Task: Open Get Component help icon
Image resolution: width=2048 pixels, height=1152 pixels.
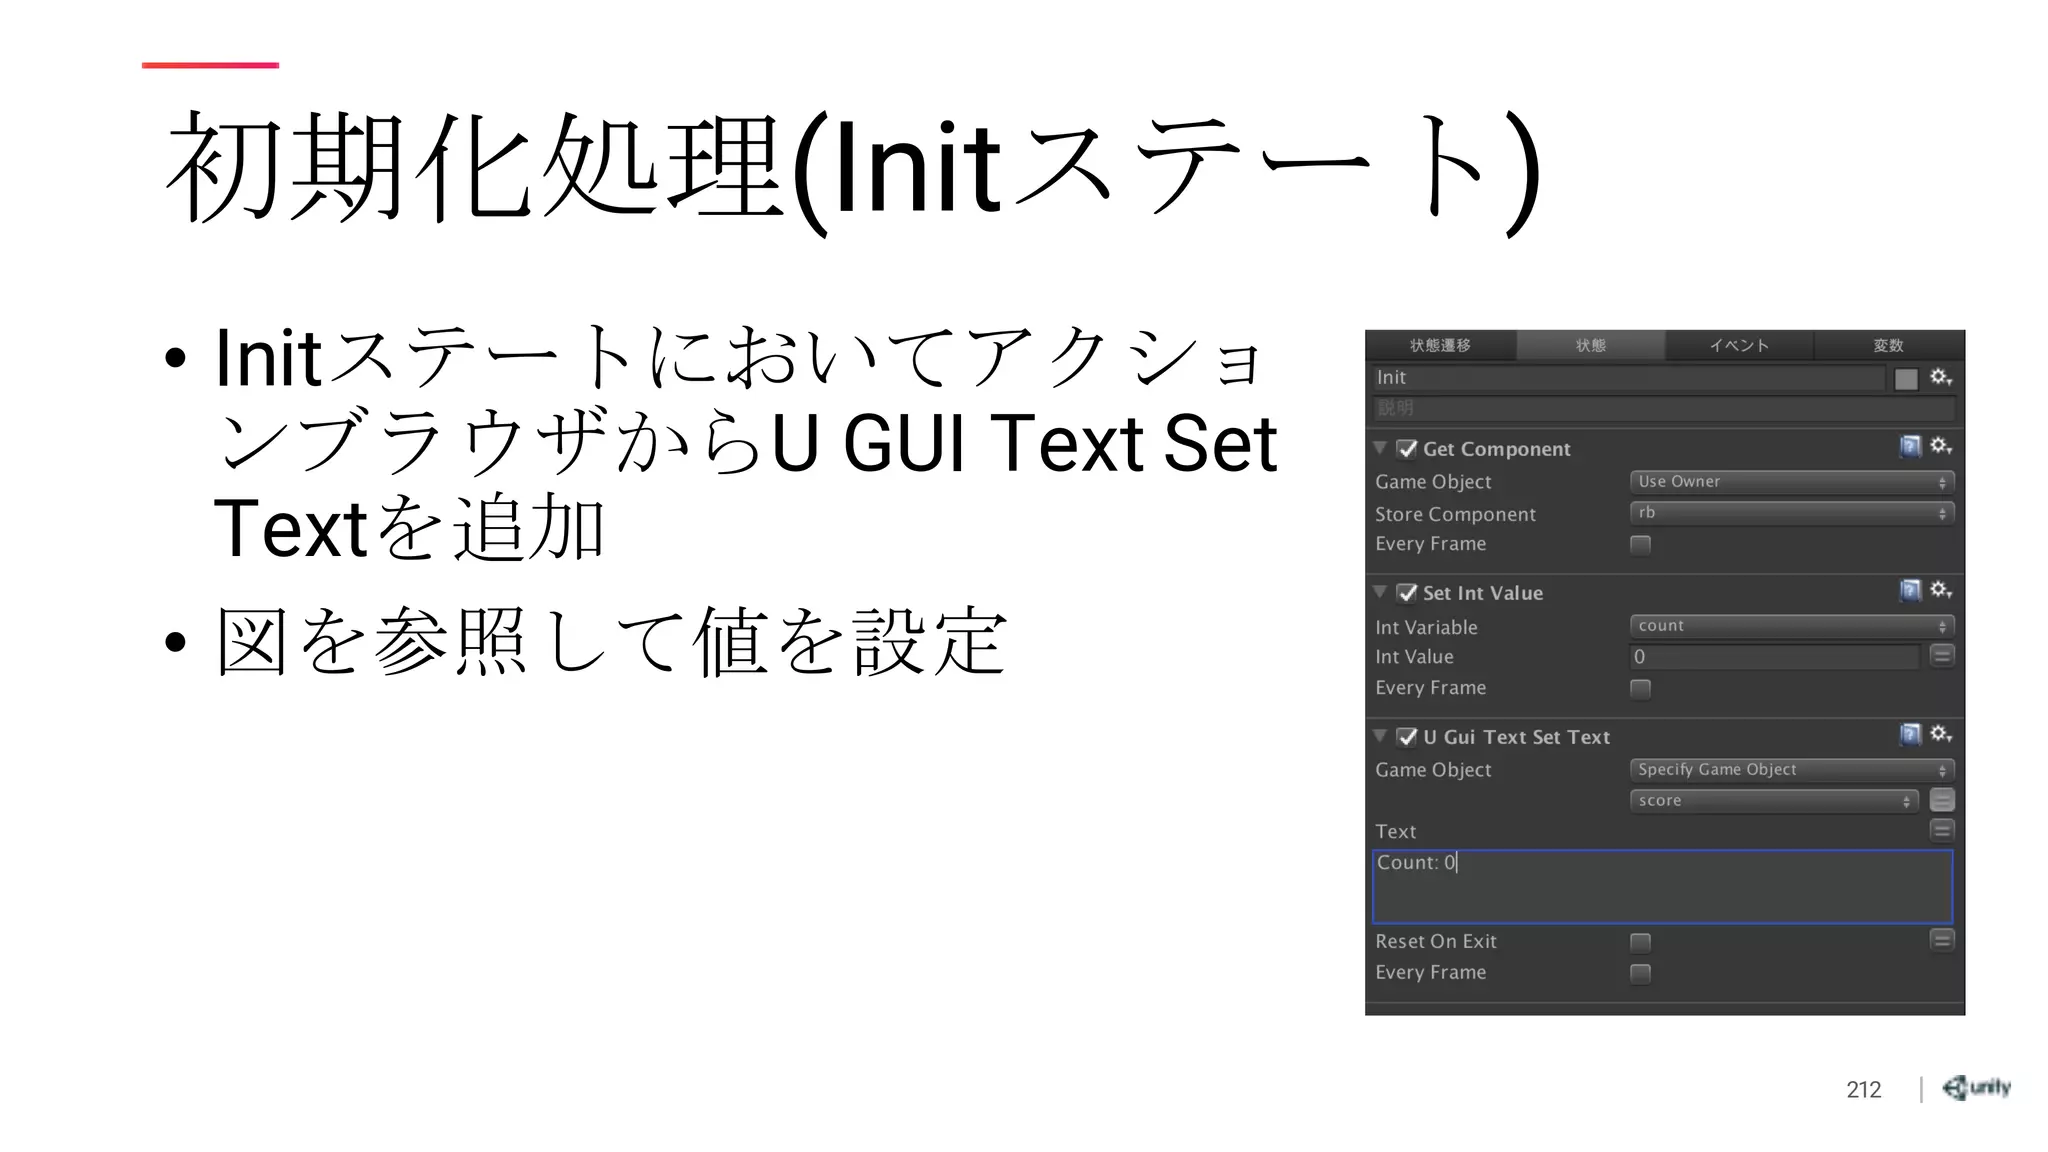Action: click(1910, 446)
